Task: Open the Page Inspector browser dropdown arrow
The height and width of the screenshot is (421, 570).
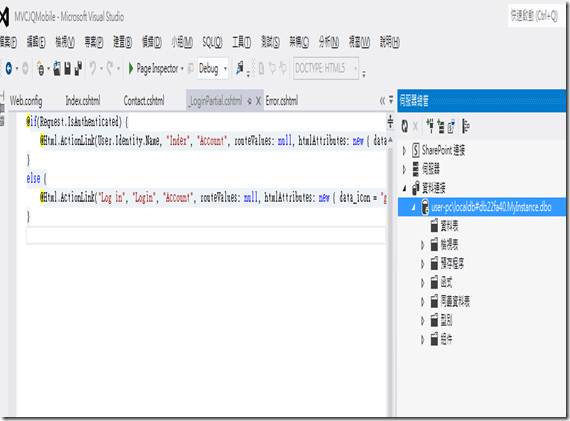Action: pos(182,68)
